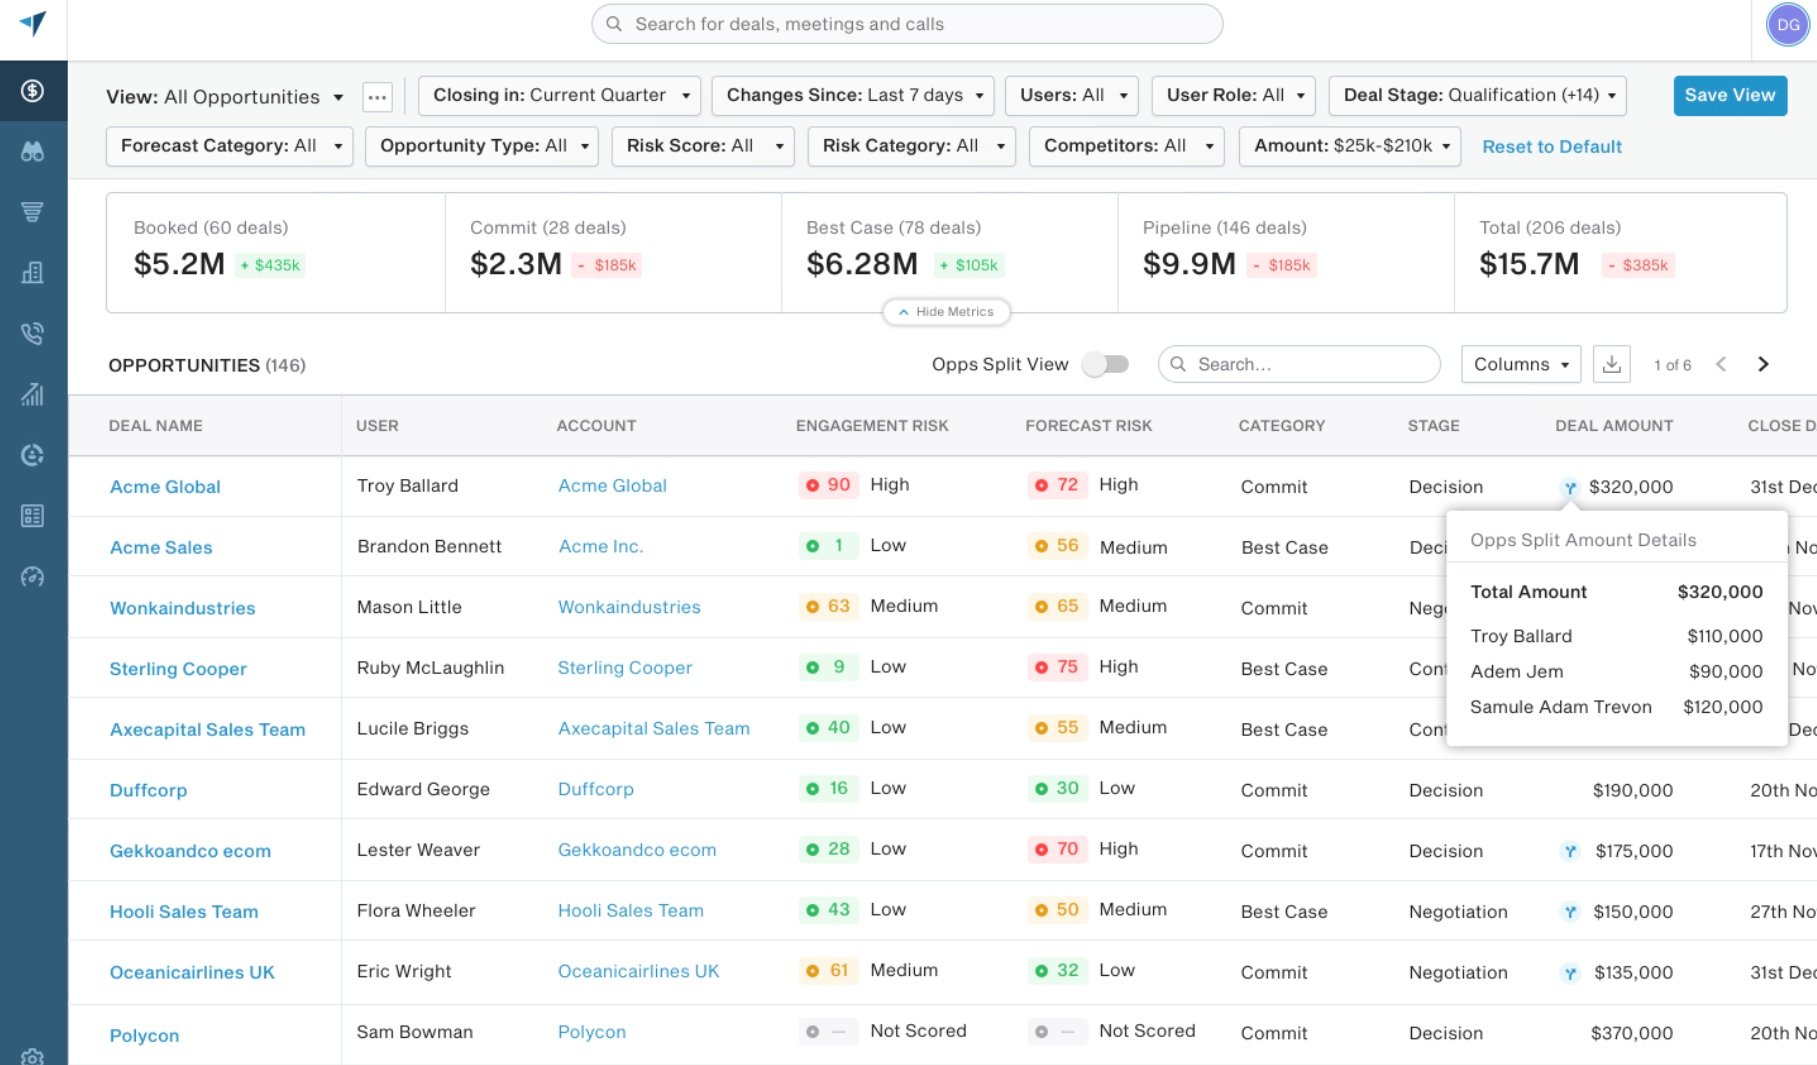The image size is (1817, 1065).
Task: Click the Duffcorp $190,000 deal amount
Action: tap(1632, 791)
